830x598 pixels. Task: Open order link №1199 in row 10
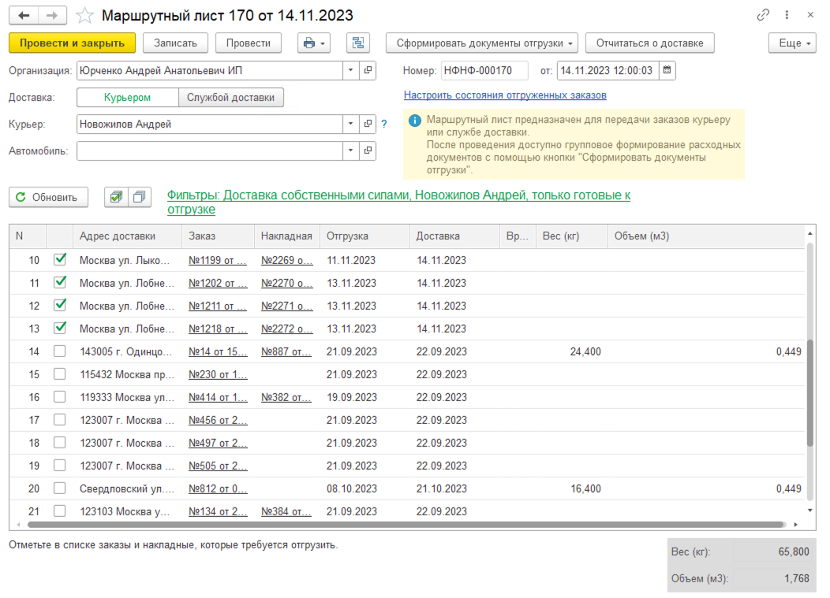coord(218,260)
